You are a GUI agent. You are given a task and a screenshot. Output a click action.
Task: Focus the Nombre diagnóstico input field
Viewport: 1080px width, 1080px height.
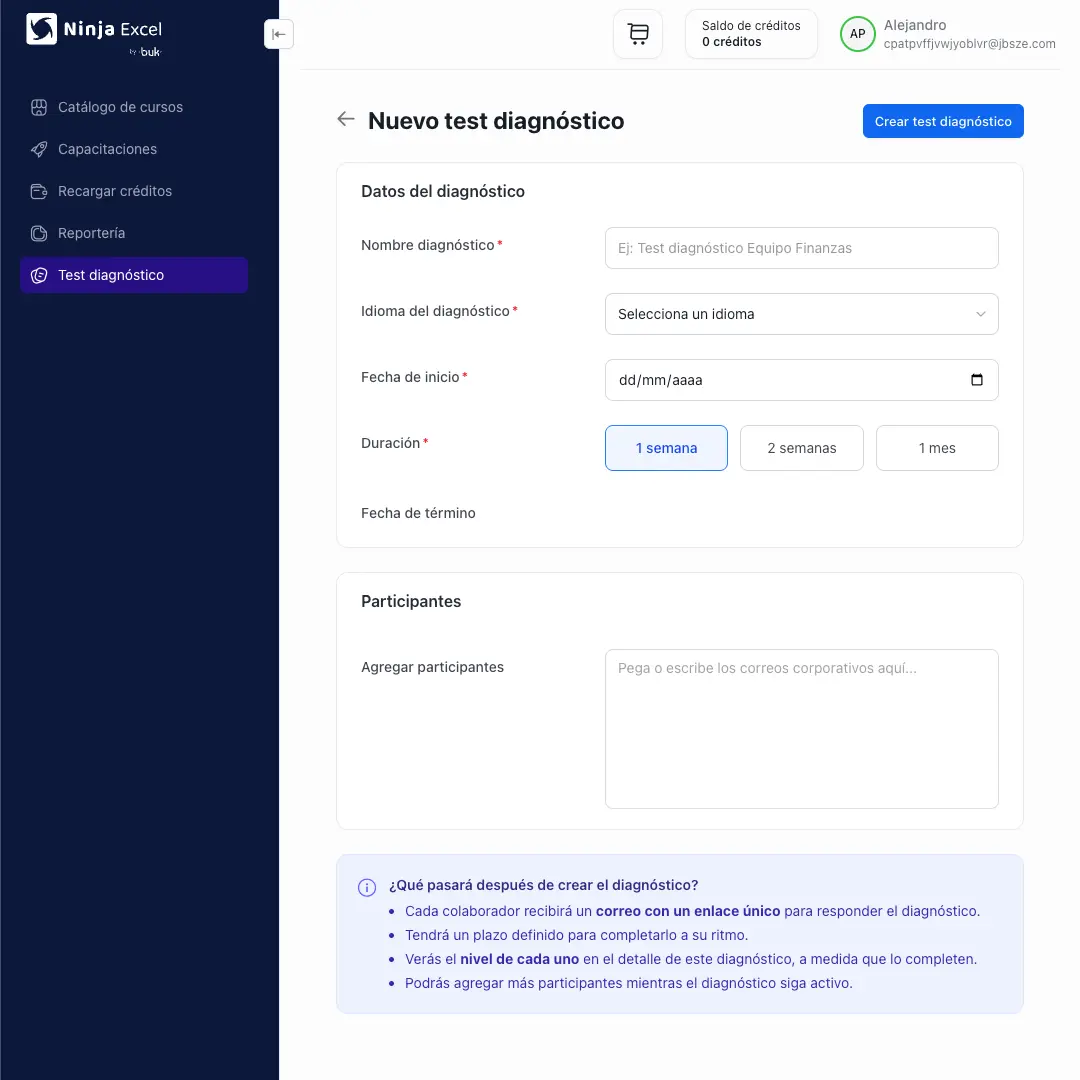pos(802,248)
